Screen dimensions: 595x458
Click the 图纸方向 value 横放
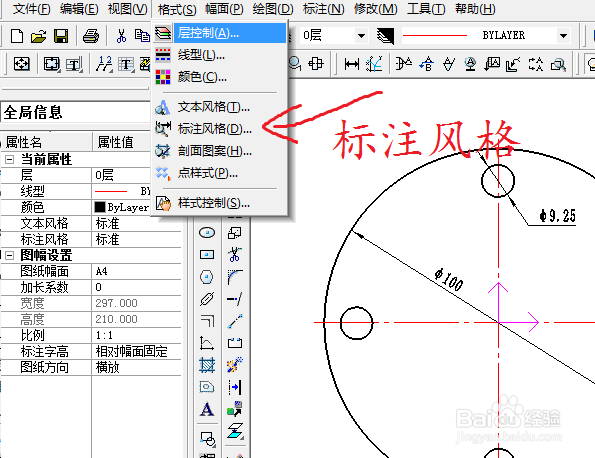(x=107, y=367)
